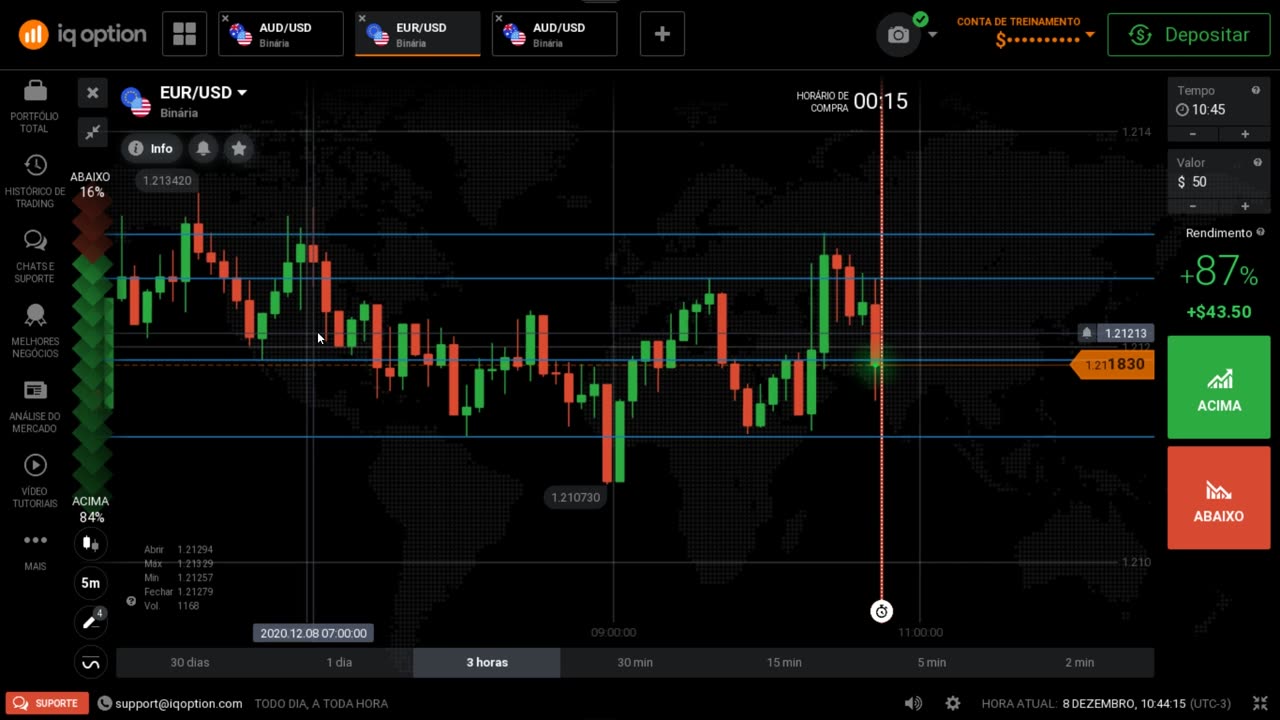Click the purchase time stopwatch marker
The image size is (1280, 720).
(x=881, y=611)
